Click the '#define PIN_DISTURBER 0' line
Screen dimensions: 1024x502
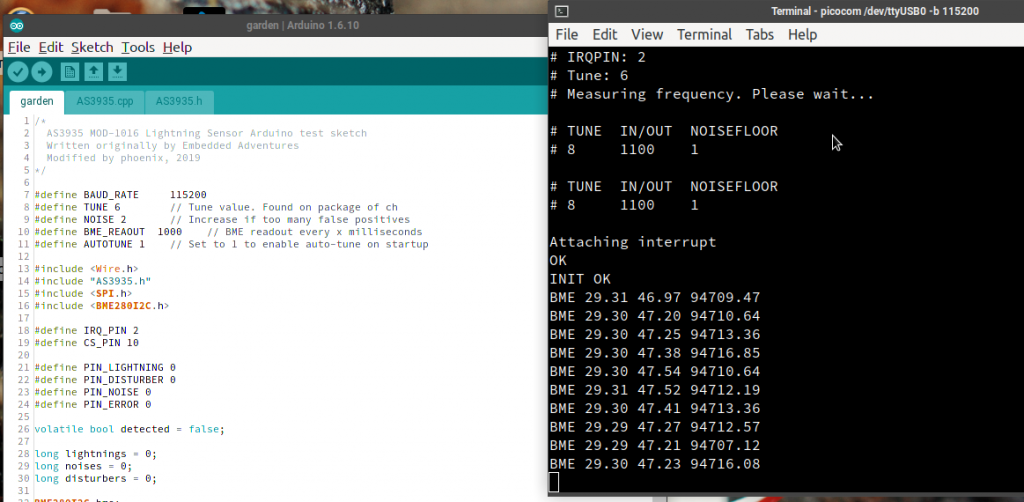pyautogui.click(x=104, y=379)
